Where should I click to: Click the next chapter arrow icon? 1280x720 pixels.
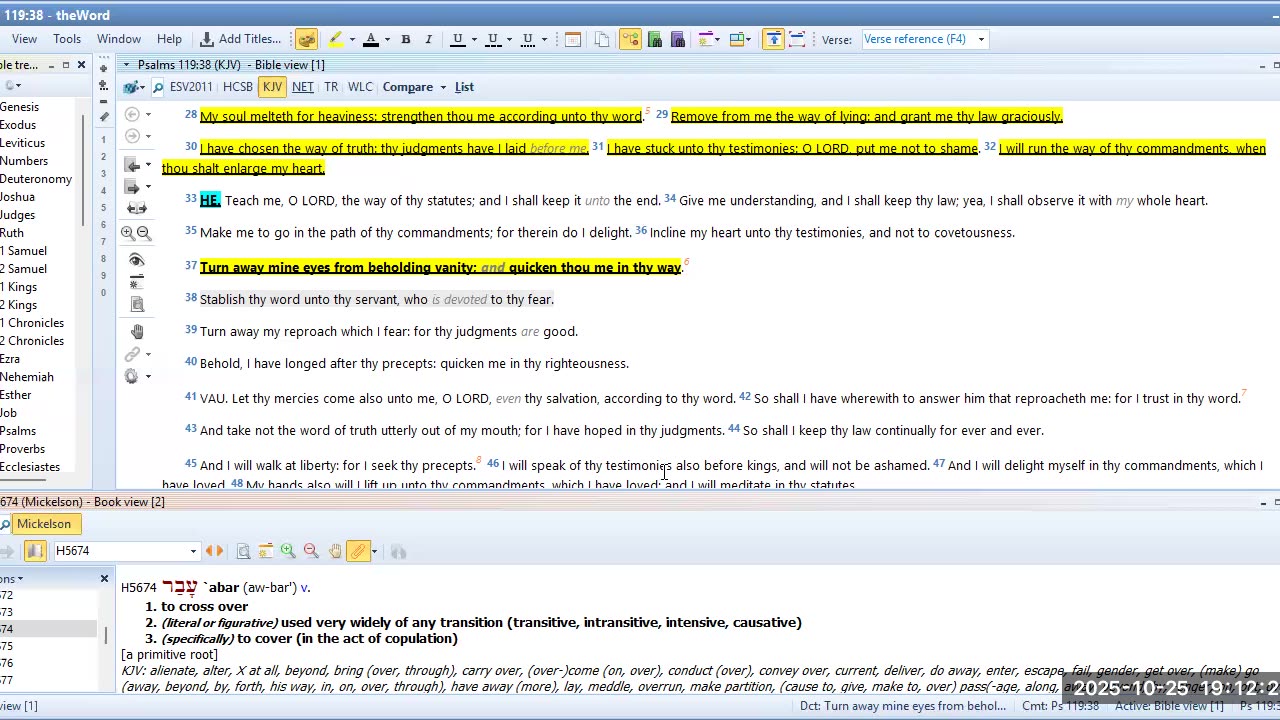(x=132, y=187)
